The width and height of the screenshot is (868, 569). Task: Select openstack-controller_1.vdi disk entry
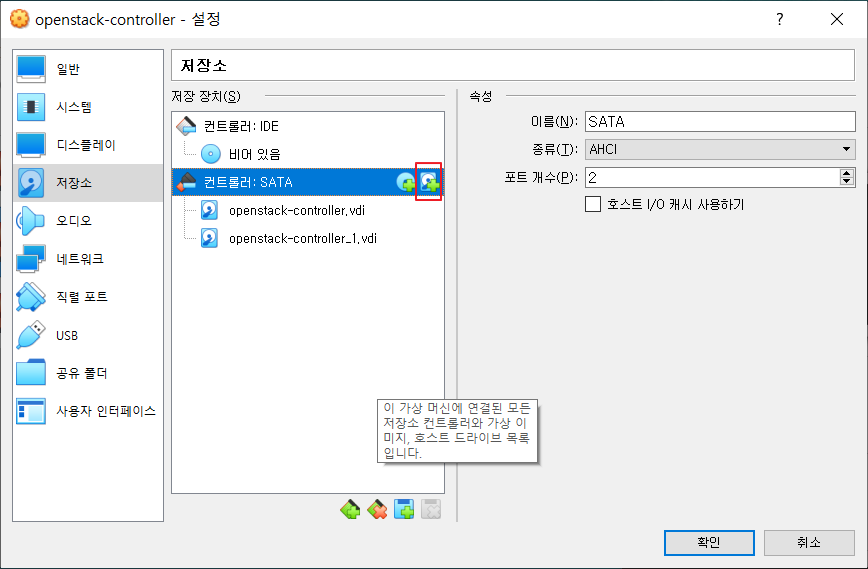(x=308, y=239)
